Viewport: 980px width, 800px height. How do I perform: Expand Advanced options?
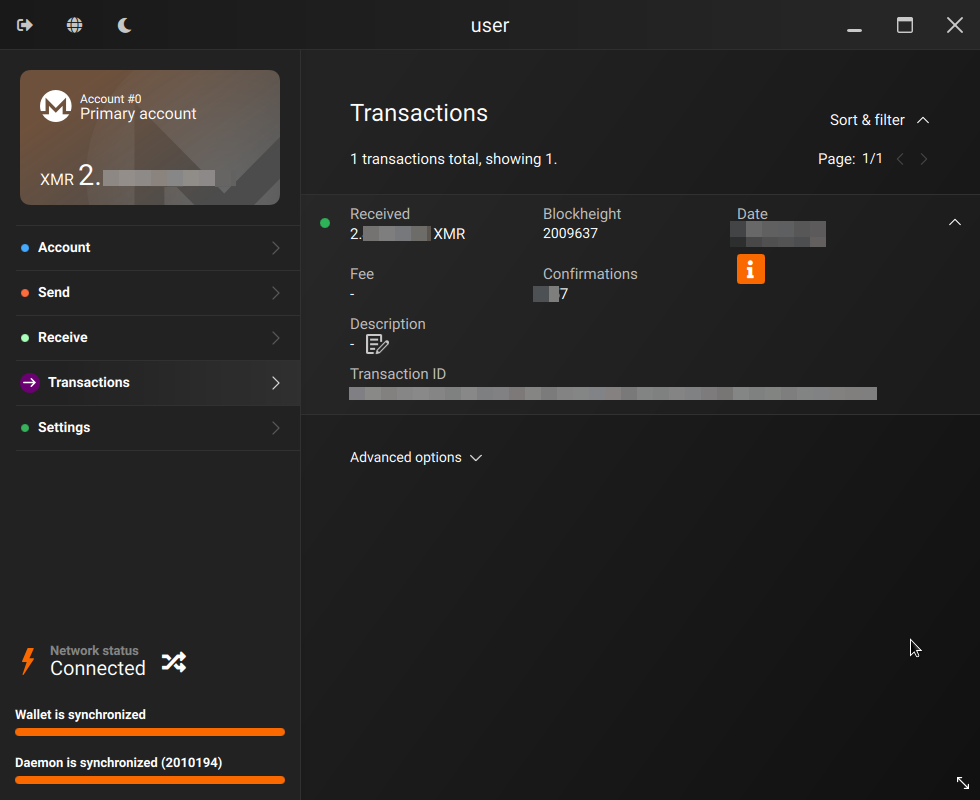[x=416, y=457]
